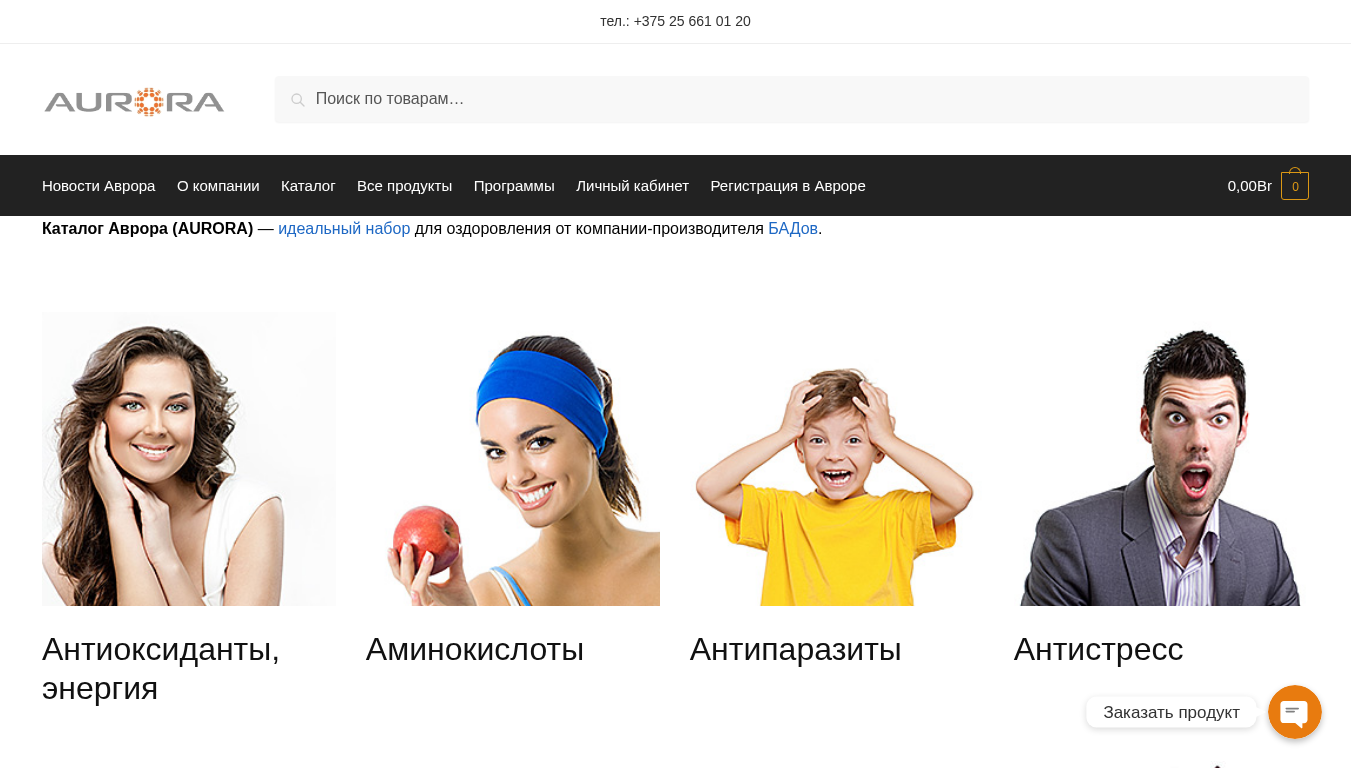Open the shopping cart bag icon
Viewport: 1366px width, 768px height.
click(1294, 185)
